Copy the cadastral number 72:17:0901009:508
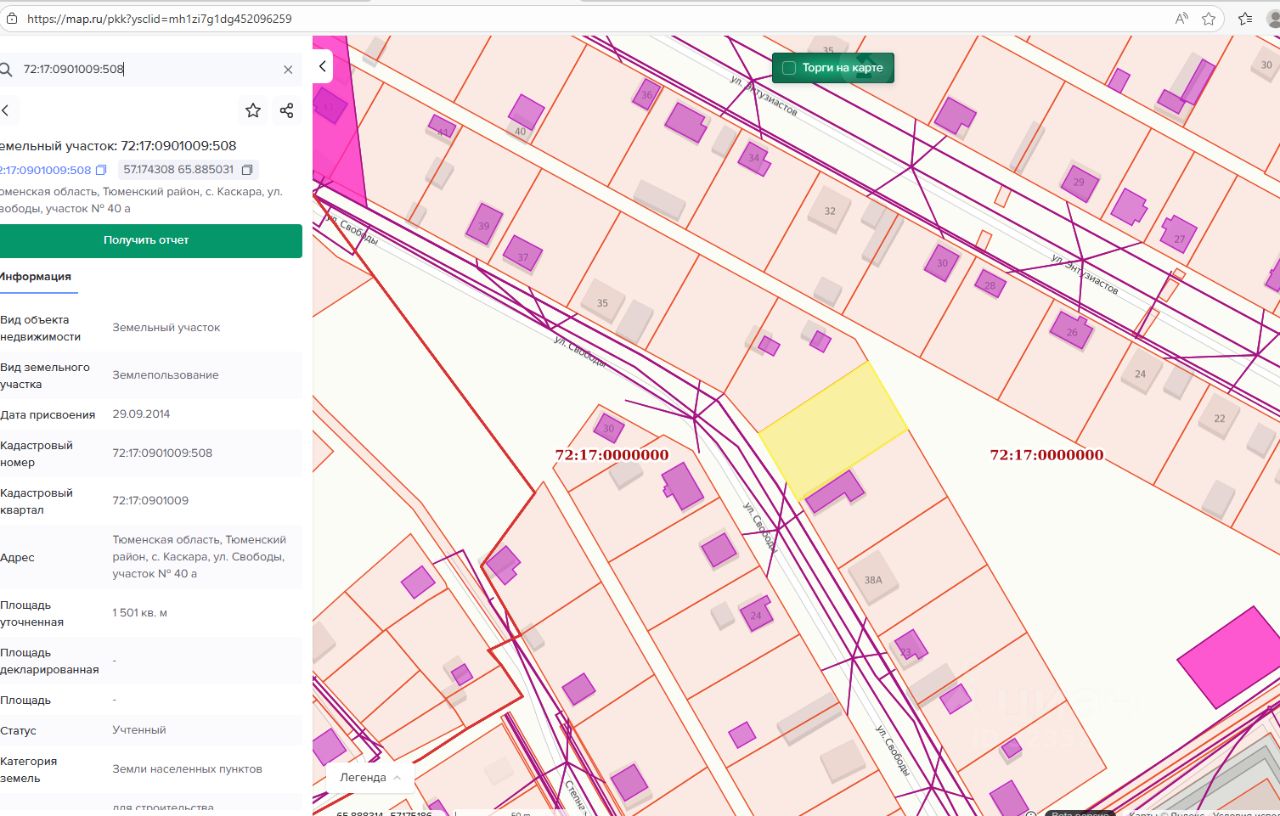 (101, 170)
